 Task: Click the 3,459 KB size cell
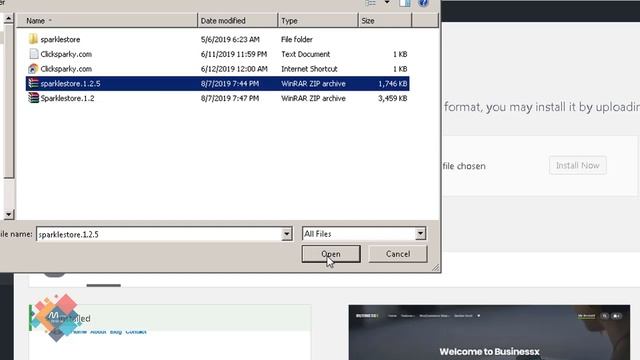pyautogui.click(x=393, y=98)
